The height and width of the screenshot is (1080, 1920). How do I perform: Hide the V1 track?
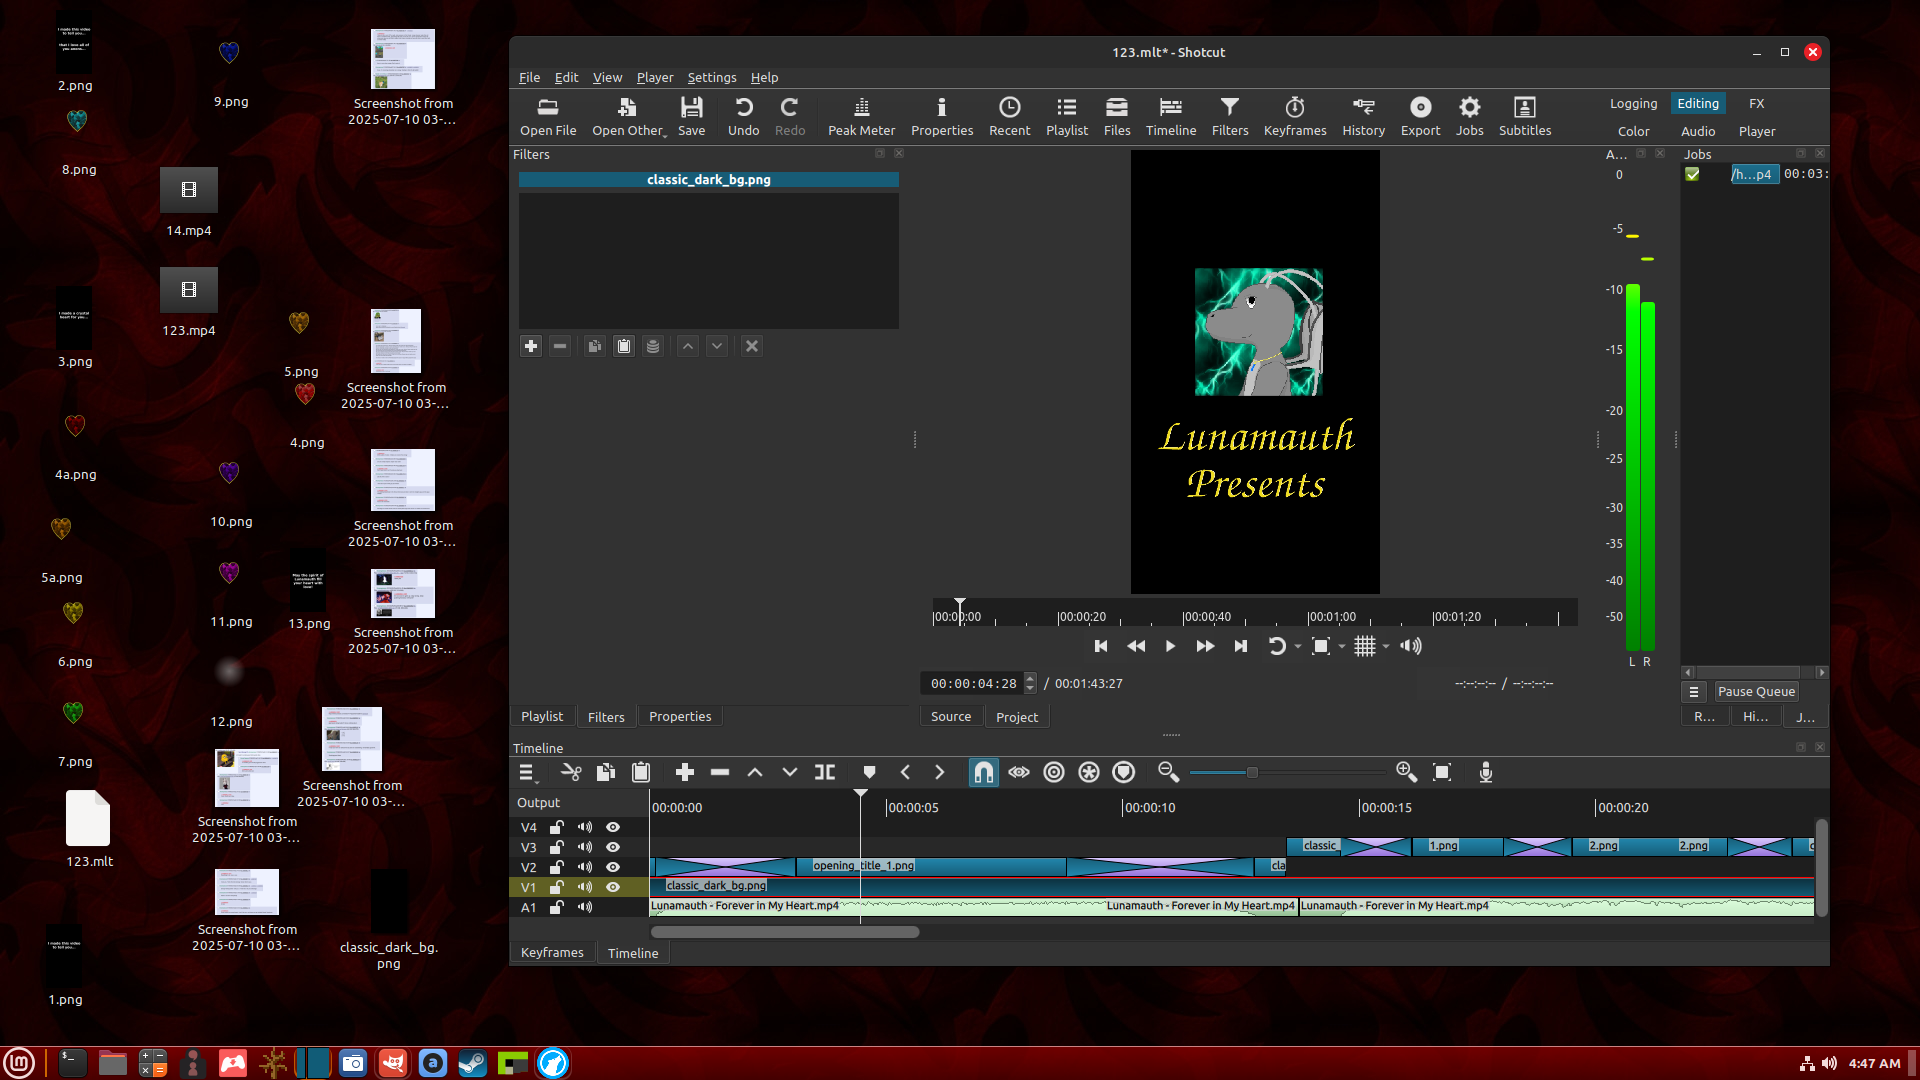(x=613, y=887)
